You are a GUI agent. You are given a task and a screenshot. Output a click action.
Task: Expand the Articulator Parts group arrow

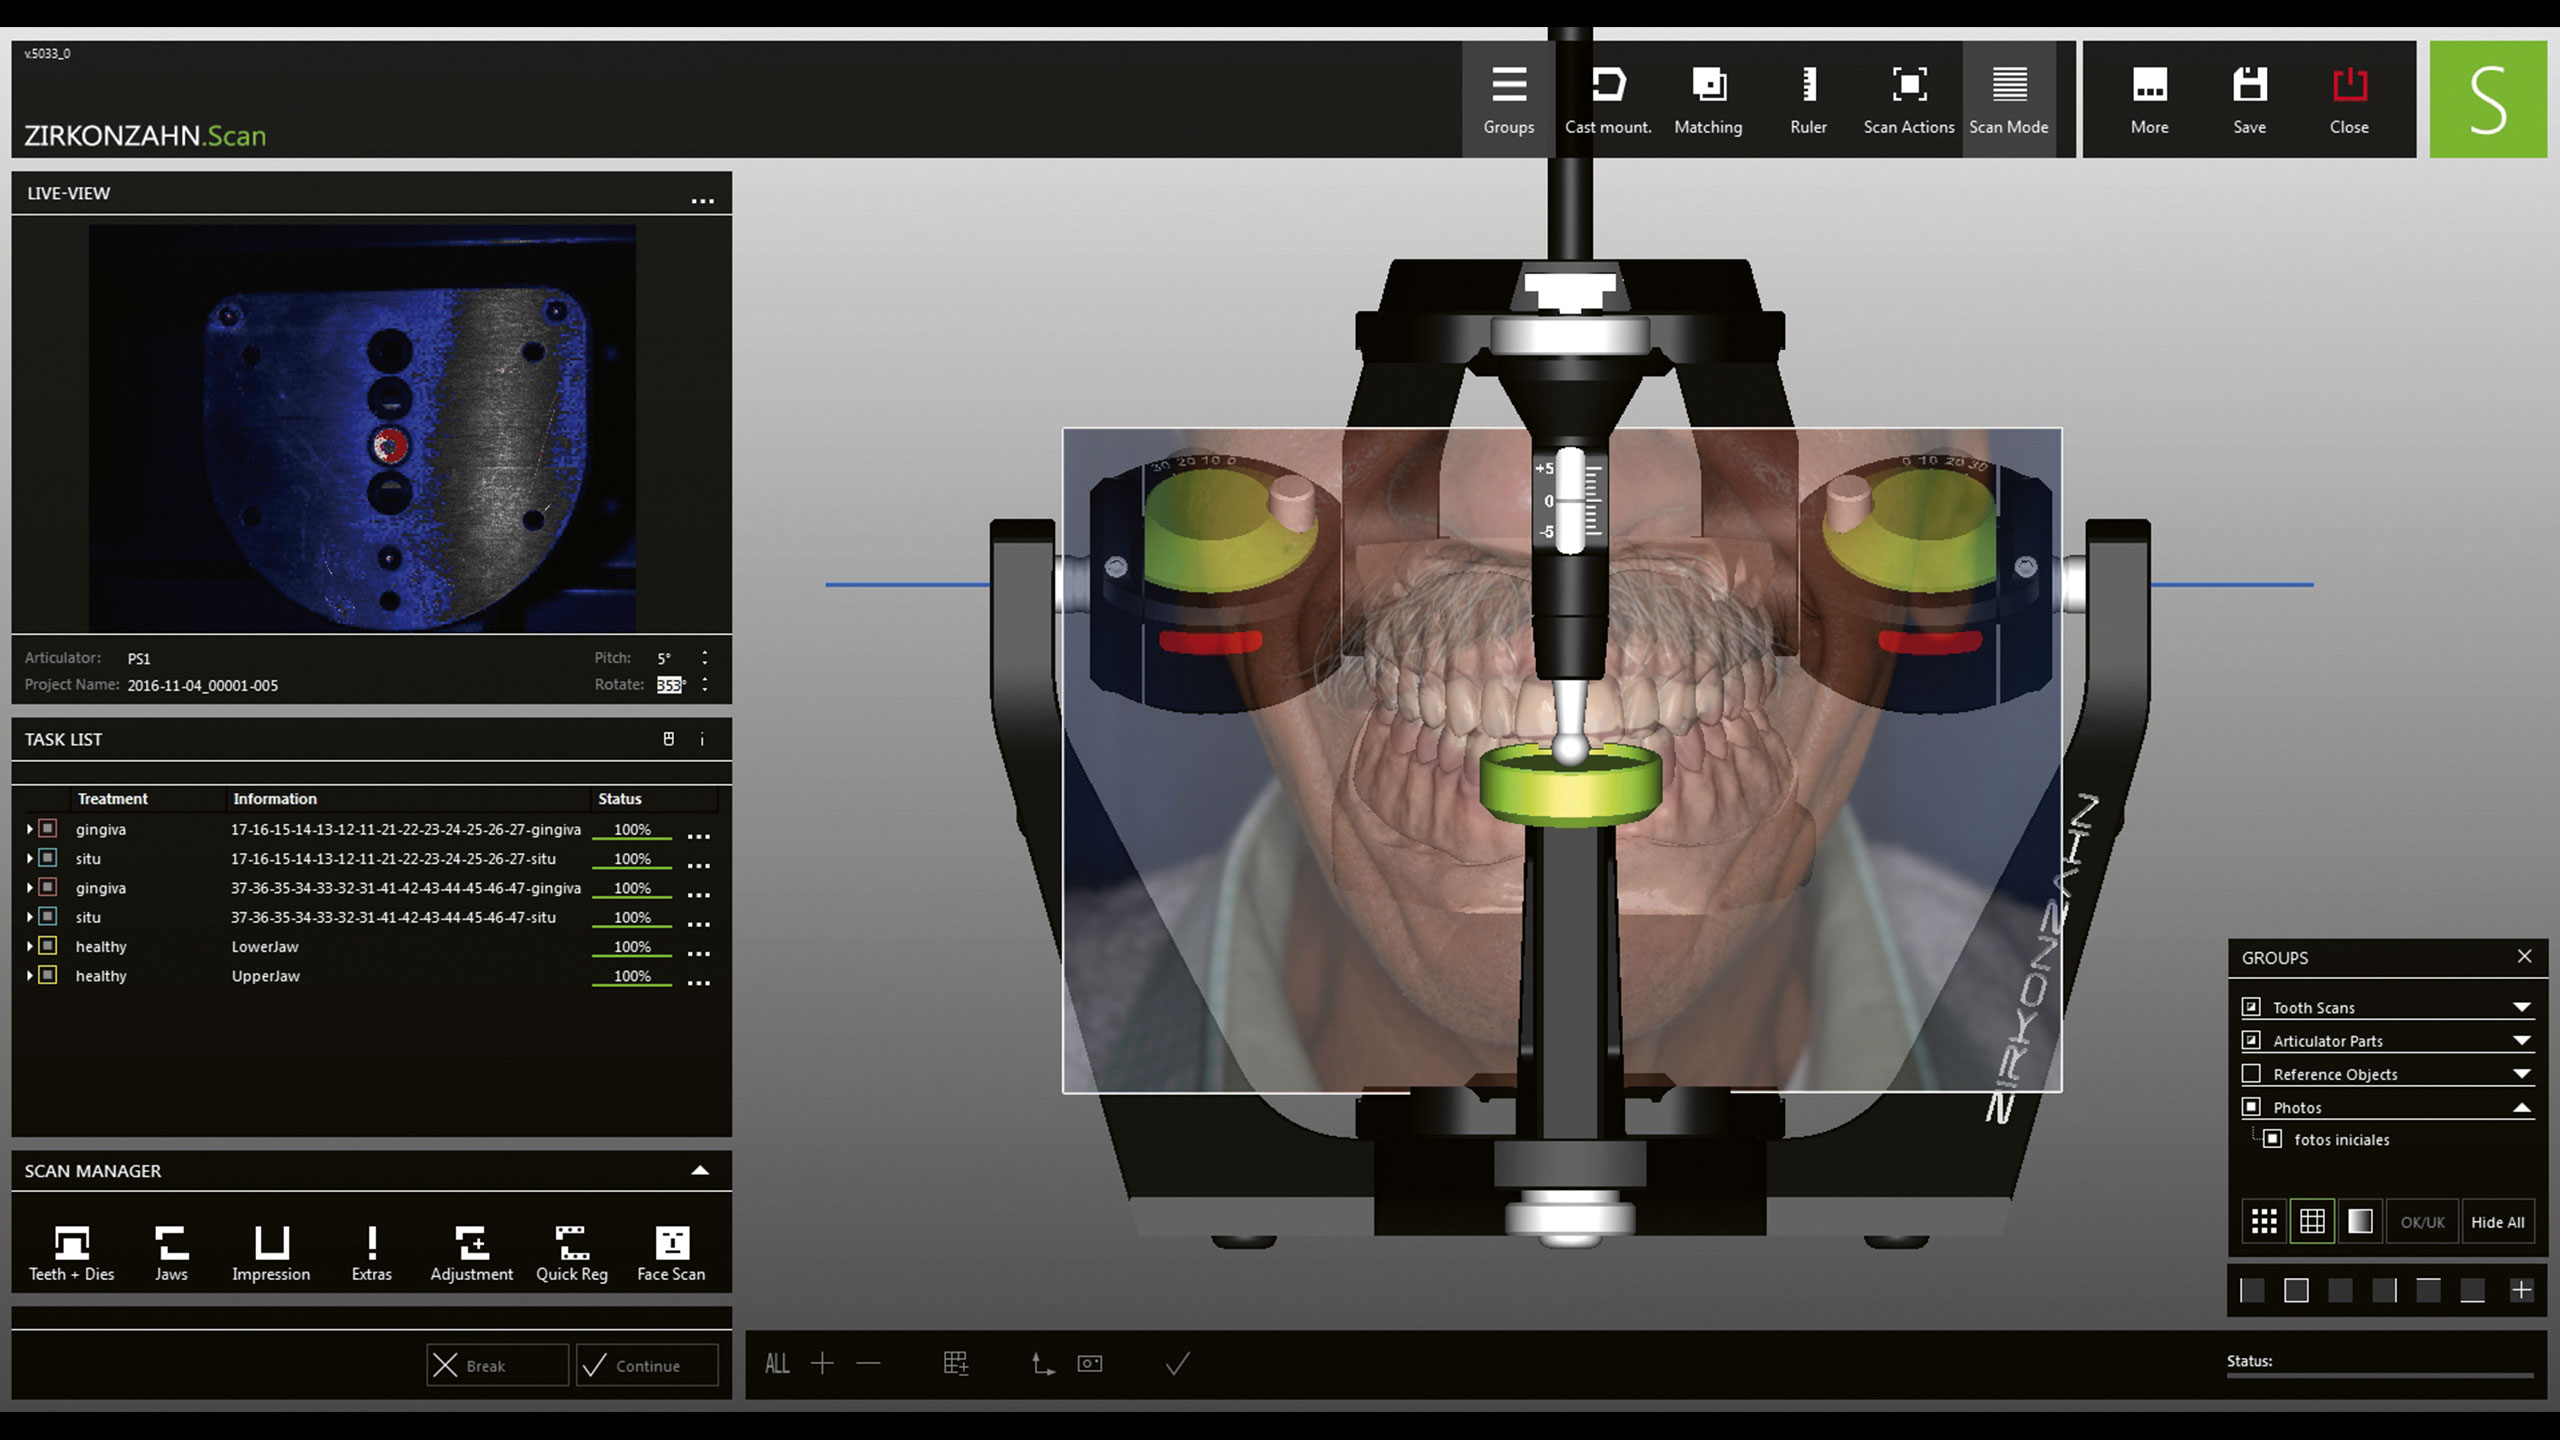[x=2521, y=1040]
